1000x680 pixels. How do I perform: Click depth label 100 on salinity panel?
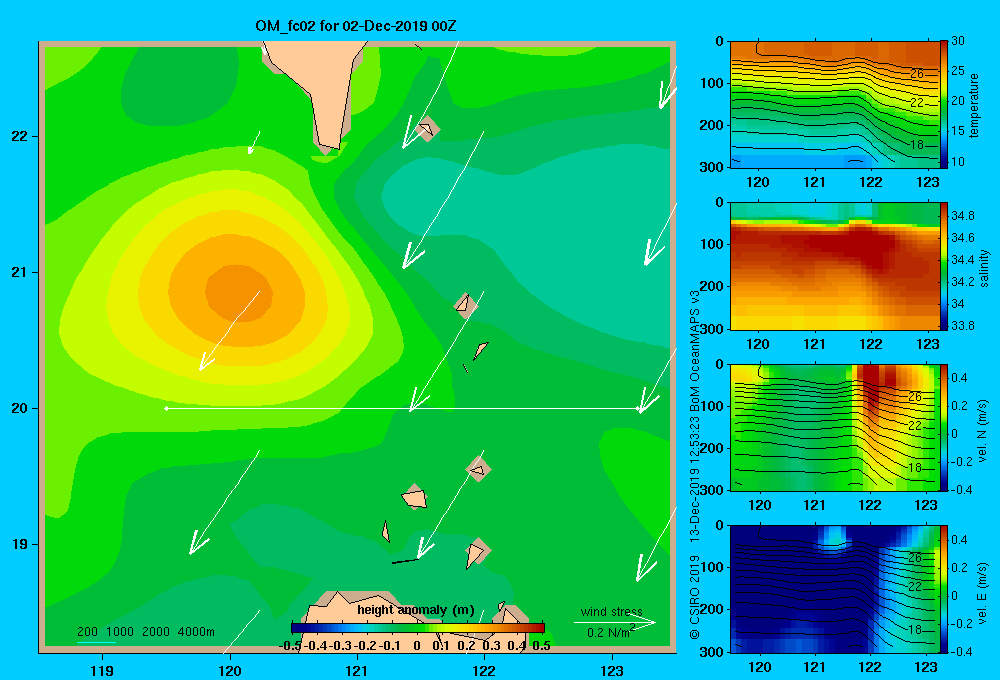pos(712,244)
